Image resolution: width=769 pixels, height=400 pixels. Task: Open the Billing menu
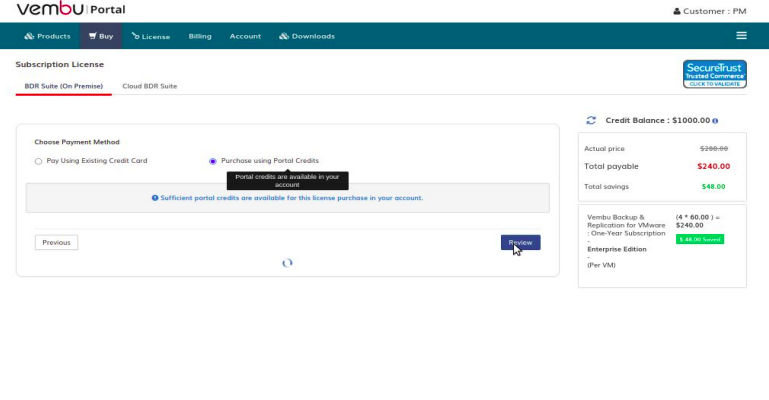point(200,36)
